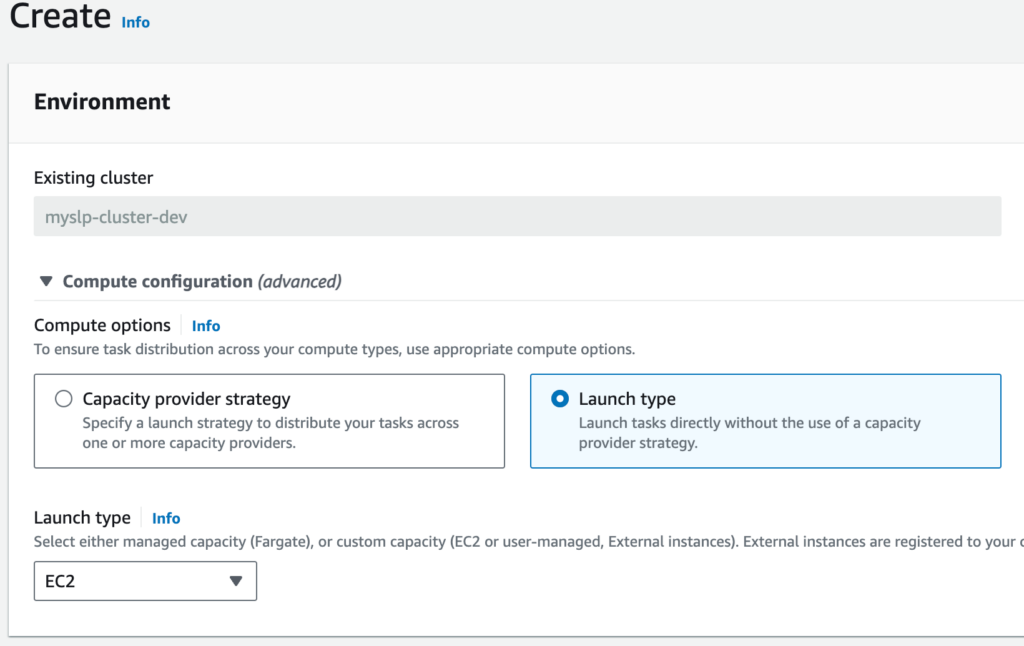Click the myslp-cluster-dev existing cluster field
The height and width of the screenshot is (646, 1024).
517,216
